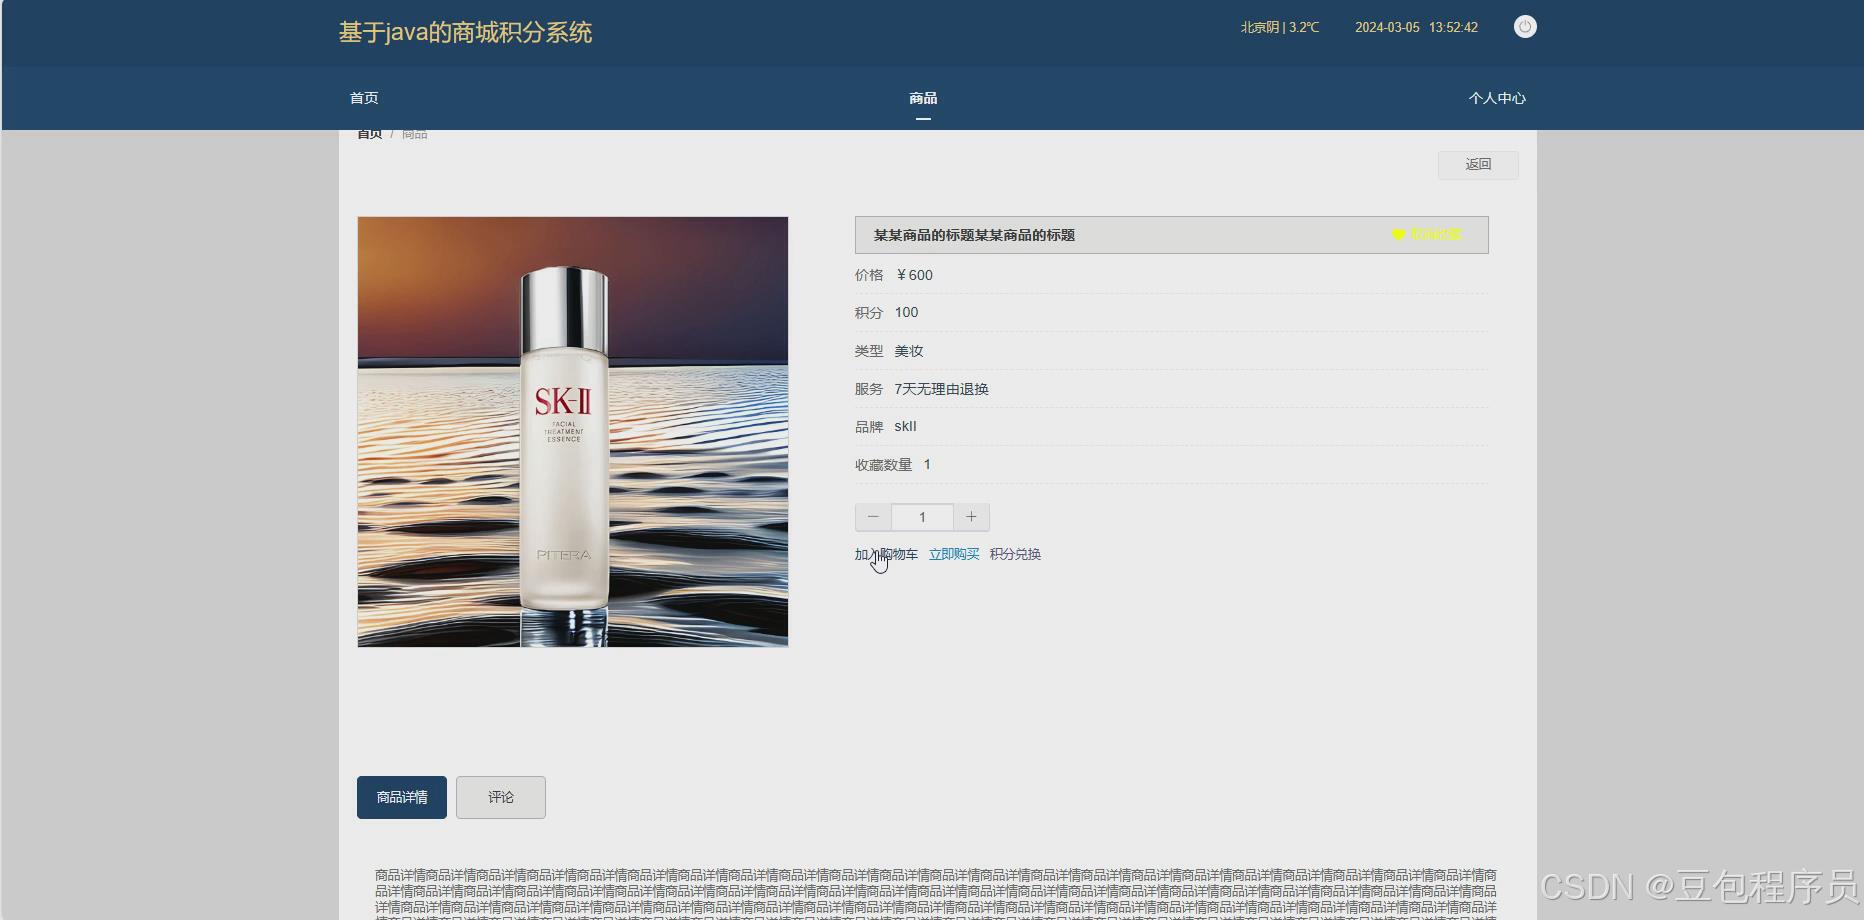Click the 商品 breadcrumb item
This screenshot has height=920, width=1864.
pyautogui.click(x=415, y=134)
